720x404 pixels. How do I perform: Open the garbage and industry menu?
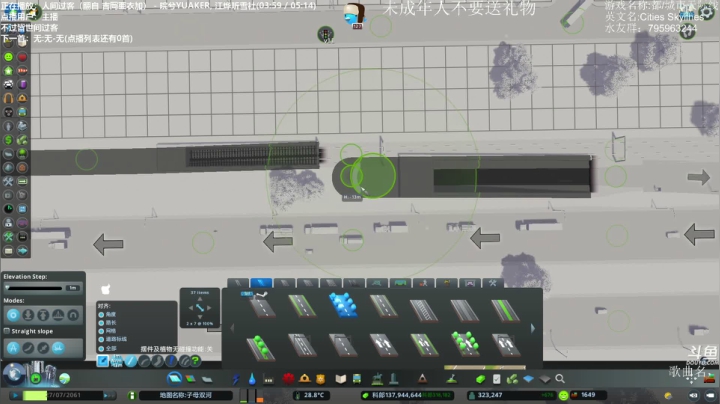click(x=269, y=379)
